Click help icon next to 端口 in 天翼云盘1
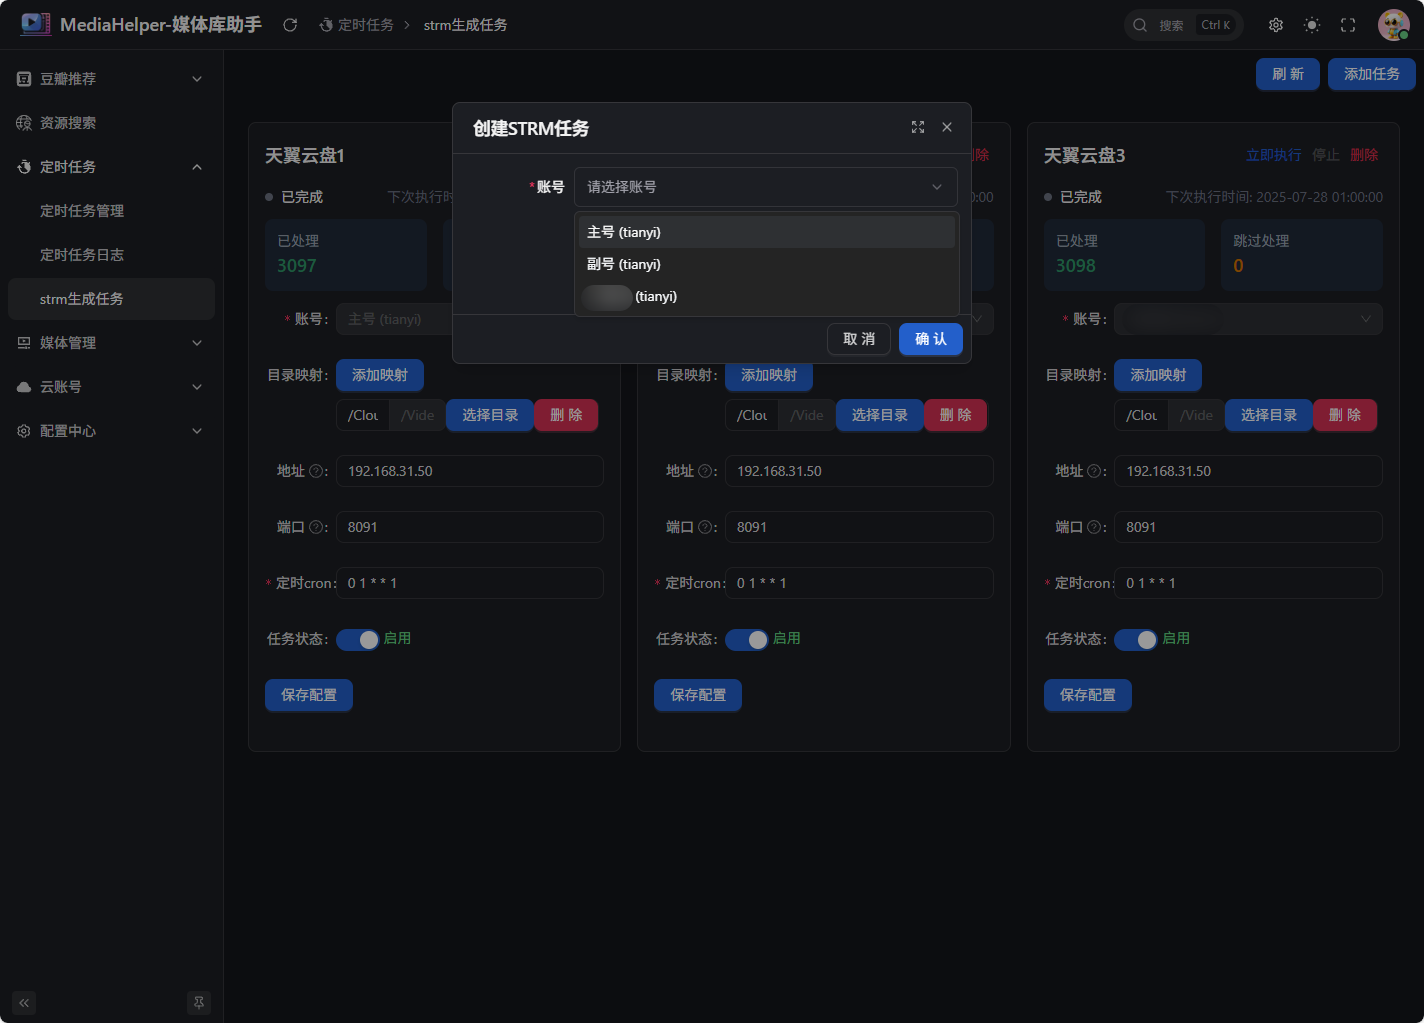Image resolution: width=1424 pixels, height=1023 pixels. (316, 527)
